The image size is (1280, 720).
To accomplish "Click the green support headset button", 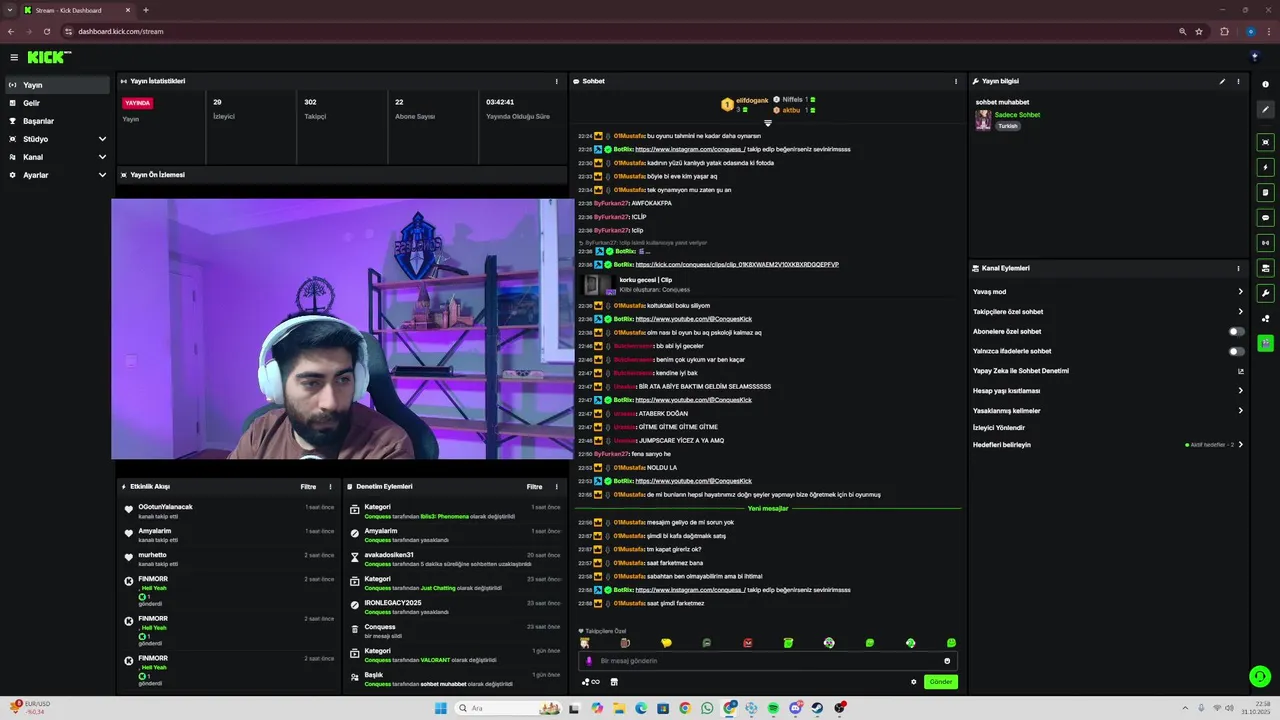I will (1260, 676).
